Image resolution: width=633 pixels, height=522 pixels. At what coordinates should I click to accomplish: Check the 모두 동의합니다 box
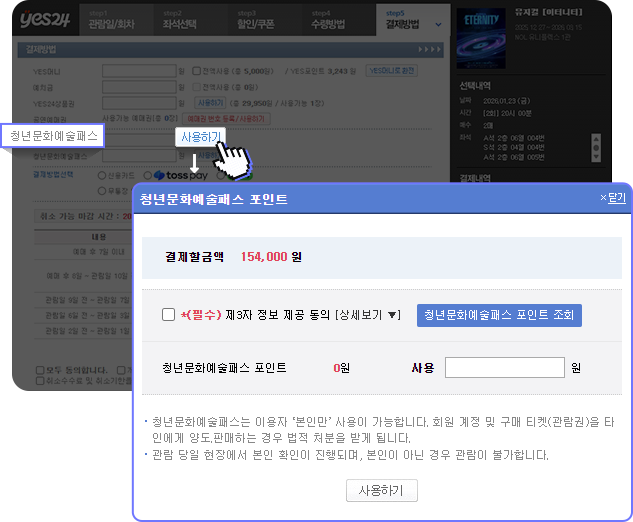coord(40,370)
